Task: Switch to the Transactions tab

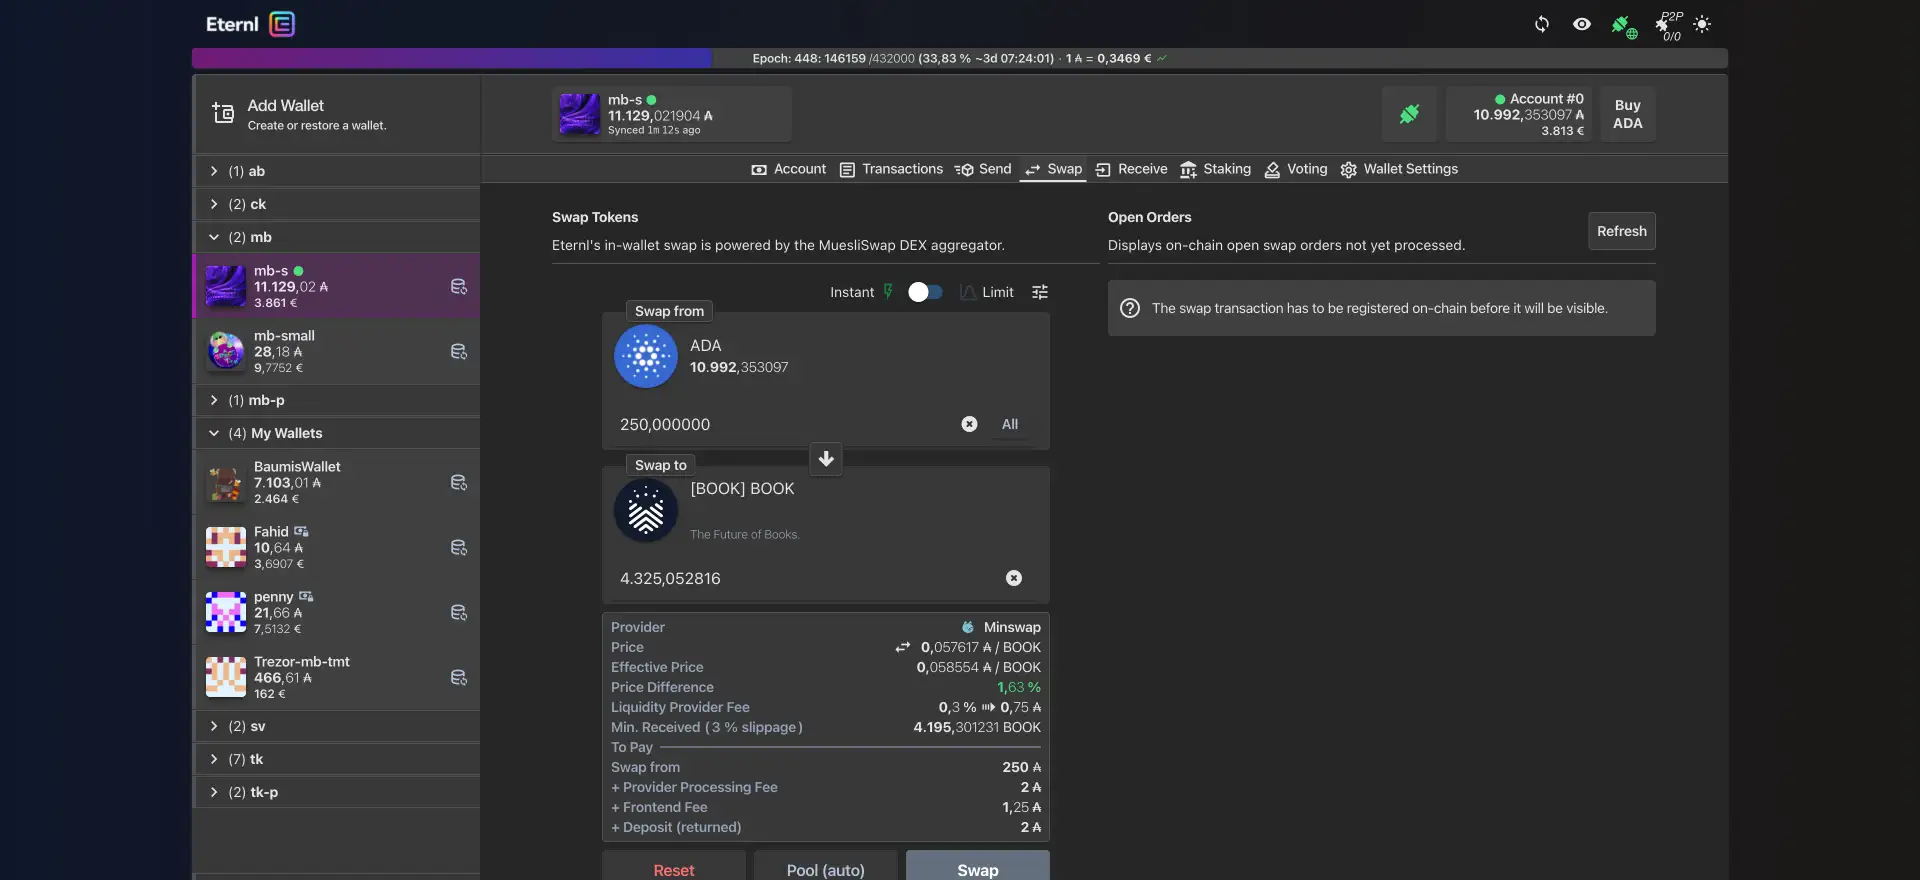Action: tap(891, 169)
